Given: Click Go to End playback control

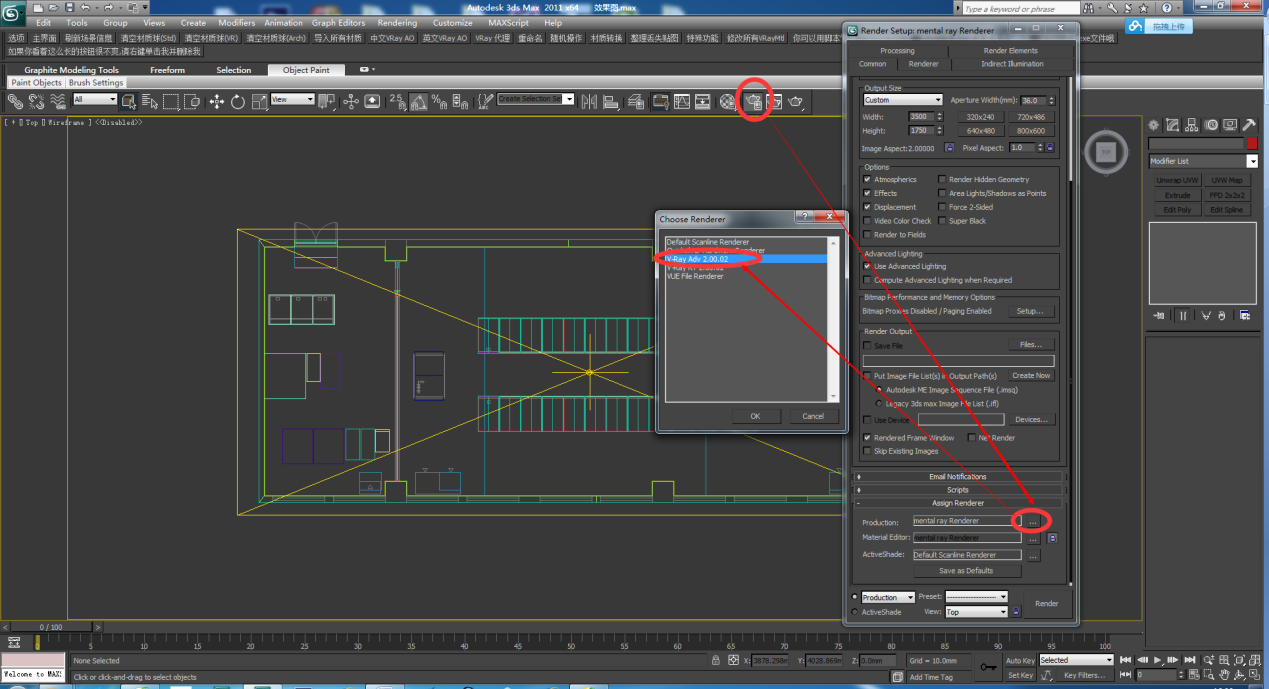Looking at the screenshot, I should [1189, 660].
